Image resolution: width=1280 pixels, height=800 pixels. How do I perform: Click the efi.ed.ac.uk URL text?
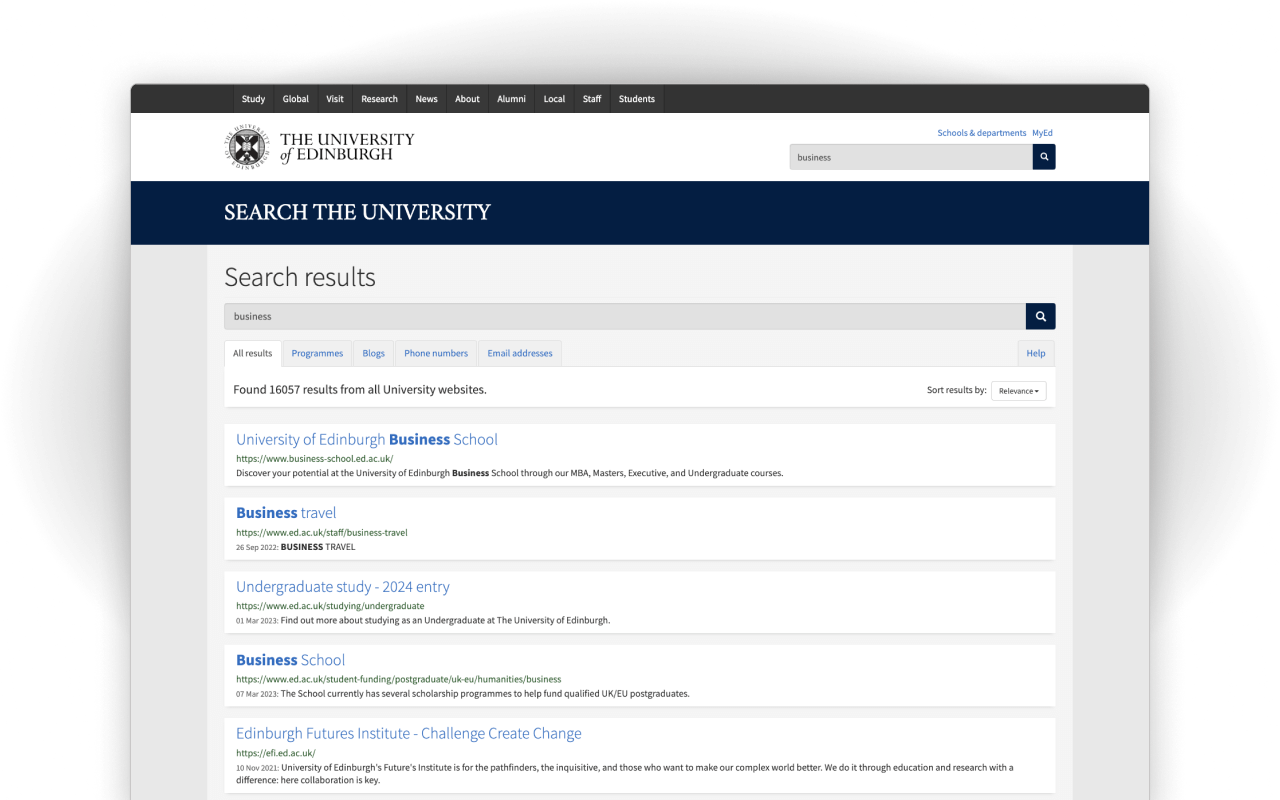(x=276, y=753)
